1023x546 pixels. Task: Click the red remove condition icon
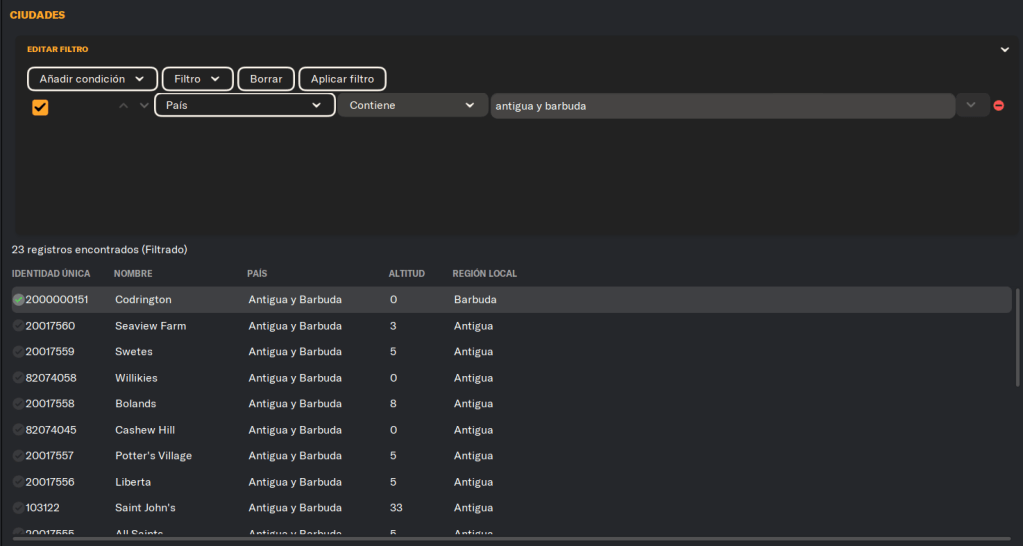click(998, 106)
